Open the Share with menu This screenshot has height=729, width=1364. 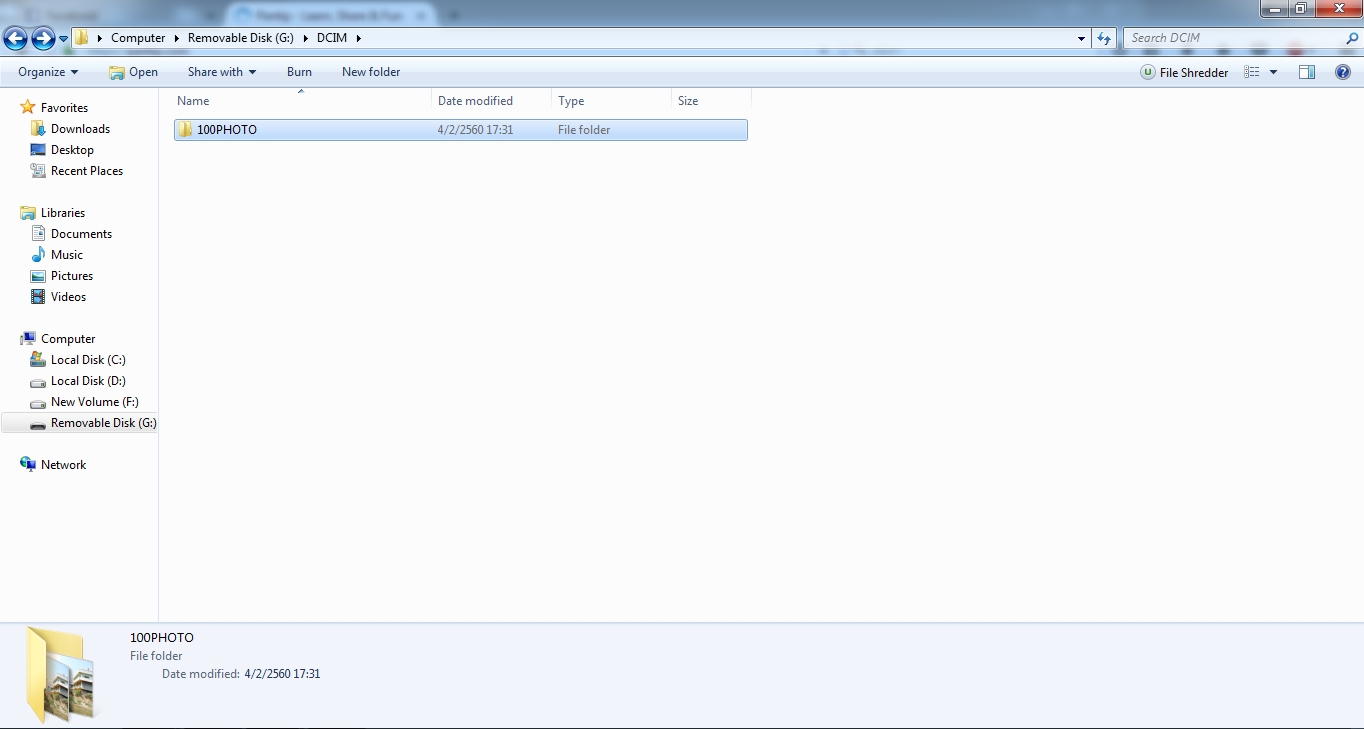pos(222,72)
